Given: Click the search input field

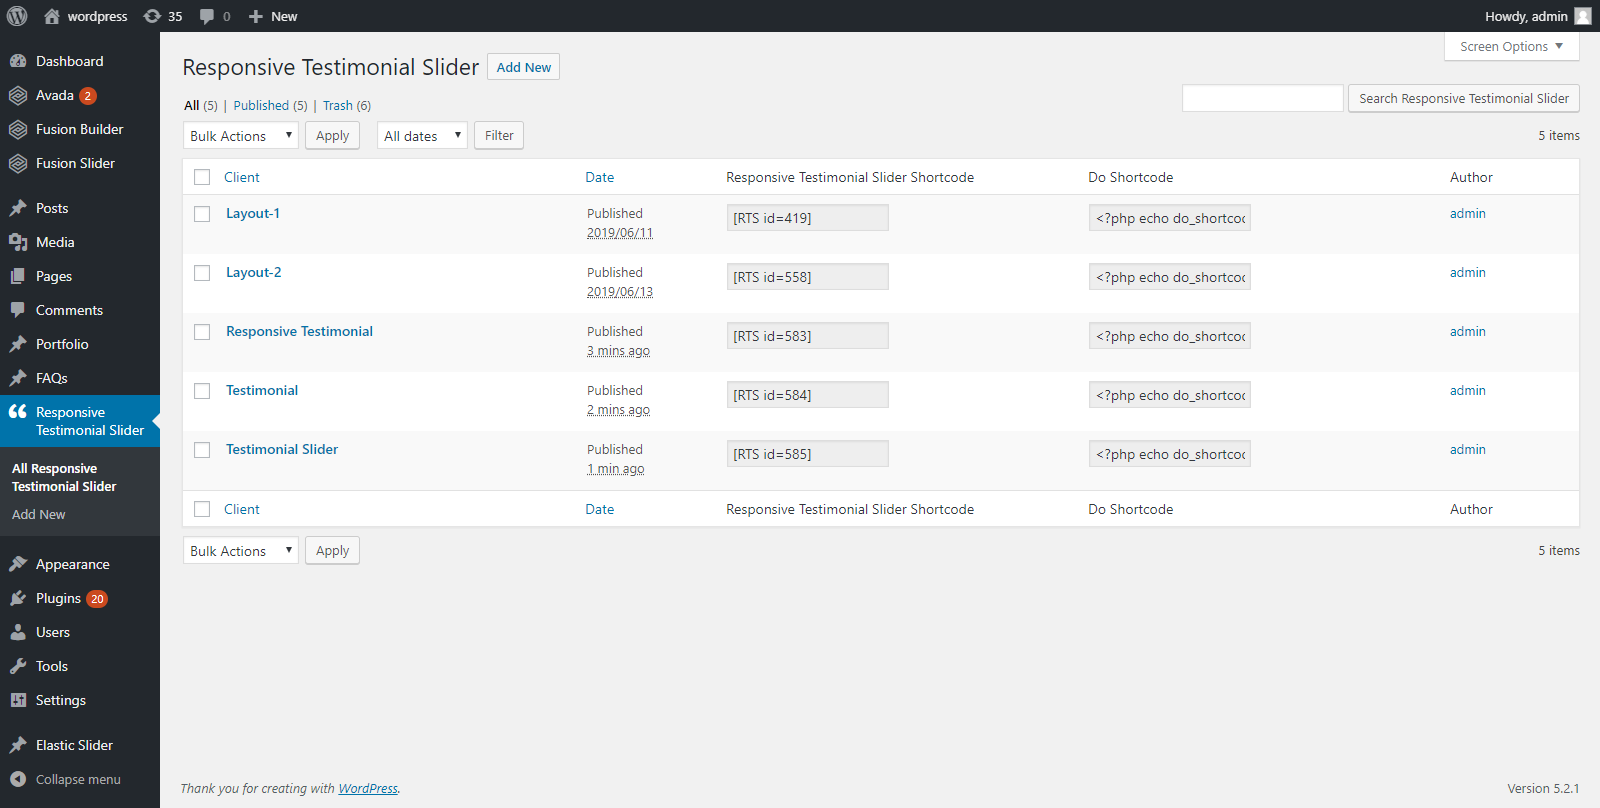Looking at the screenshot, I should (x=1262, y=98).
